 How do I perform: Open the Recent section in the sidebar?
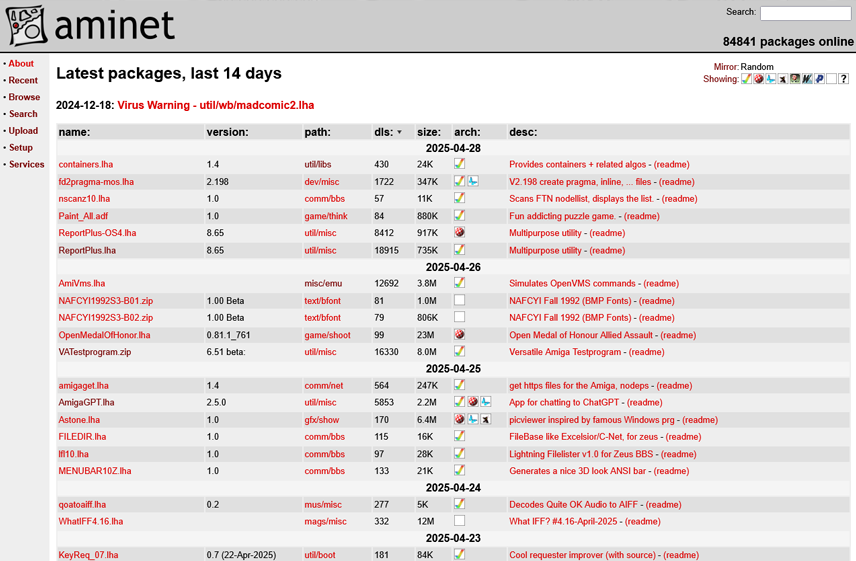(23, 80)
